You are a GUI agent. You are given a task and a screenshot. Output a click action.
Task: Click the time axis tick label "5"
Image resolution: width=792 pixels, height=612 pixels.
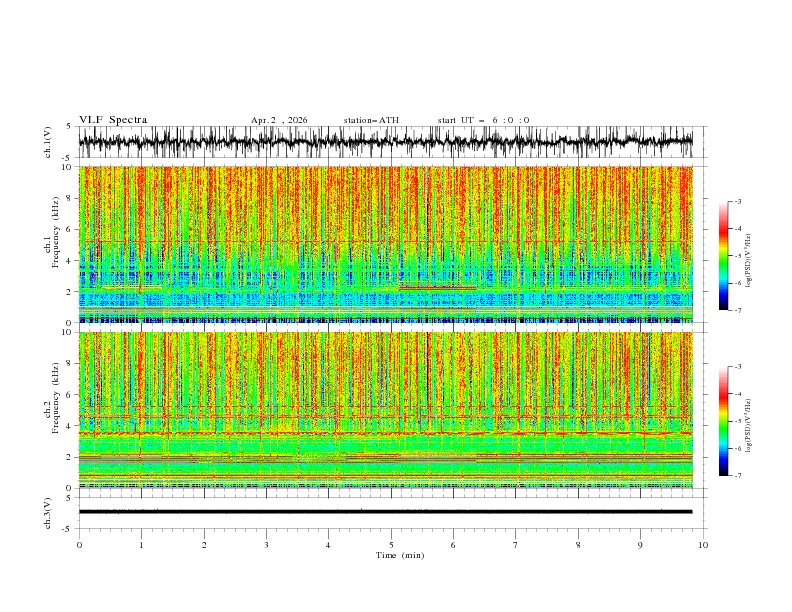pyautogui.click(x=391, y=545)
